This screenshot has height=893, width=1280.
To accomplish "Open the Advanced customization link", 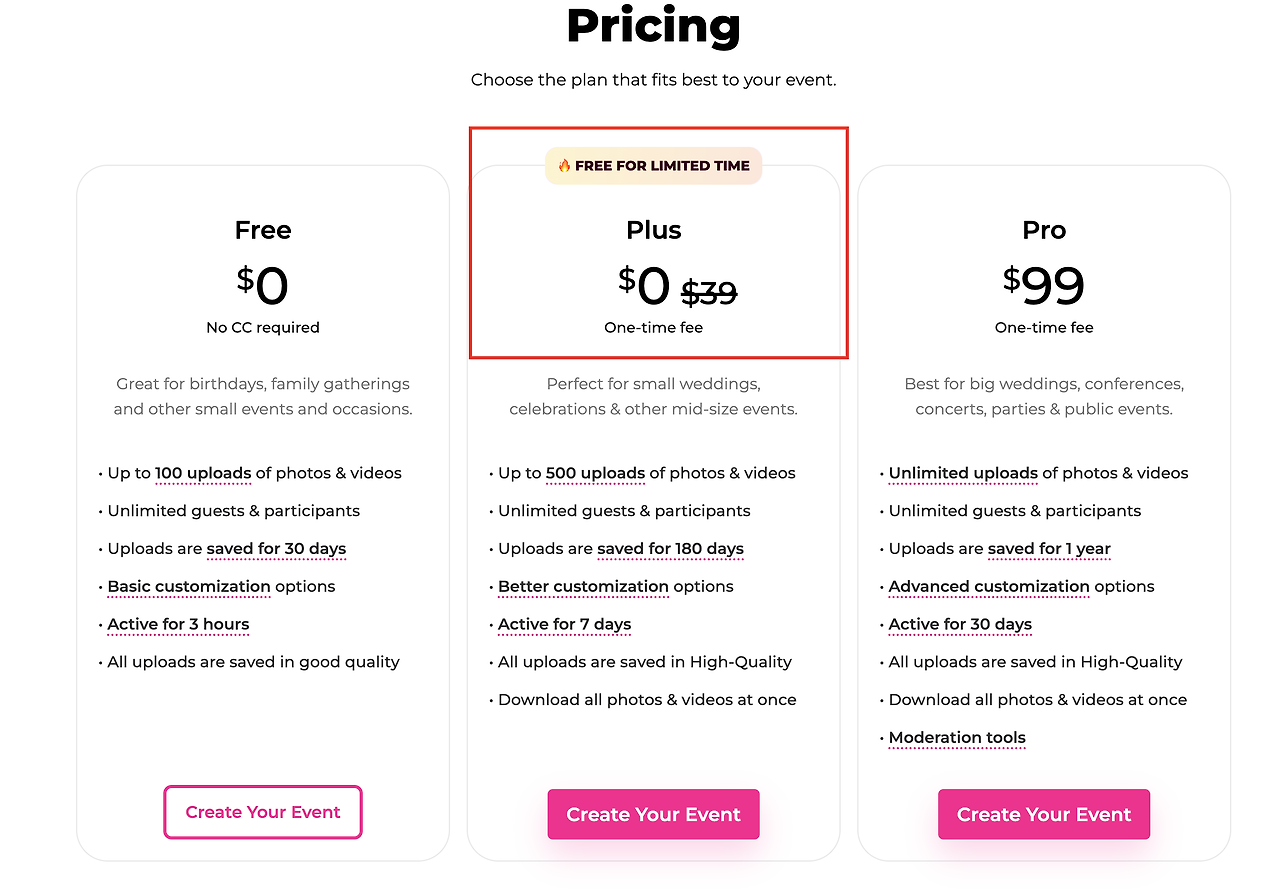I will click(x=988, y=587).
